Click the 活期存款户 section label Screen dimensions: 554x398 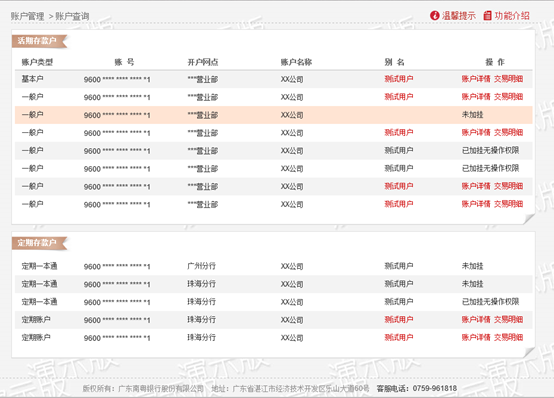click(x=37, y=41)
